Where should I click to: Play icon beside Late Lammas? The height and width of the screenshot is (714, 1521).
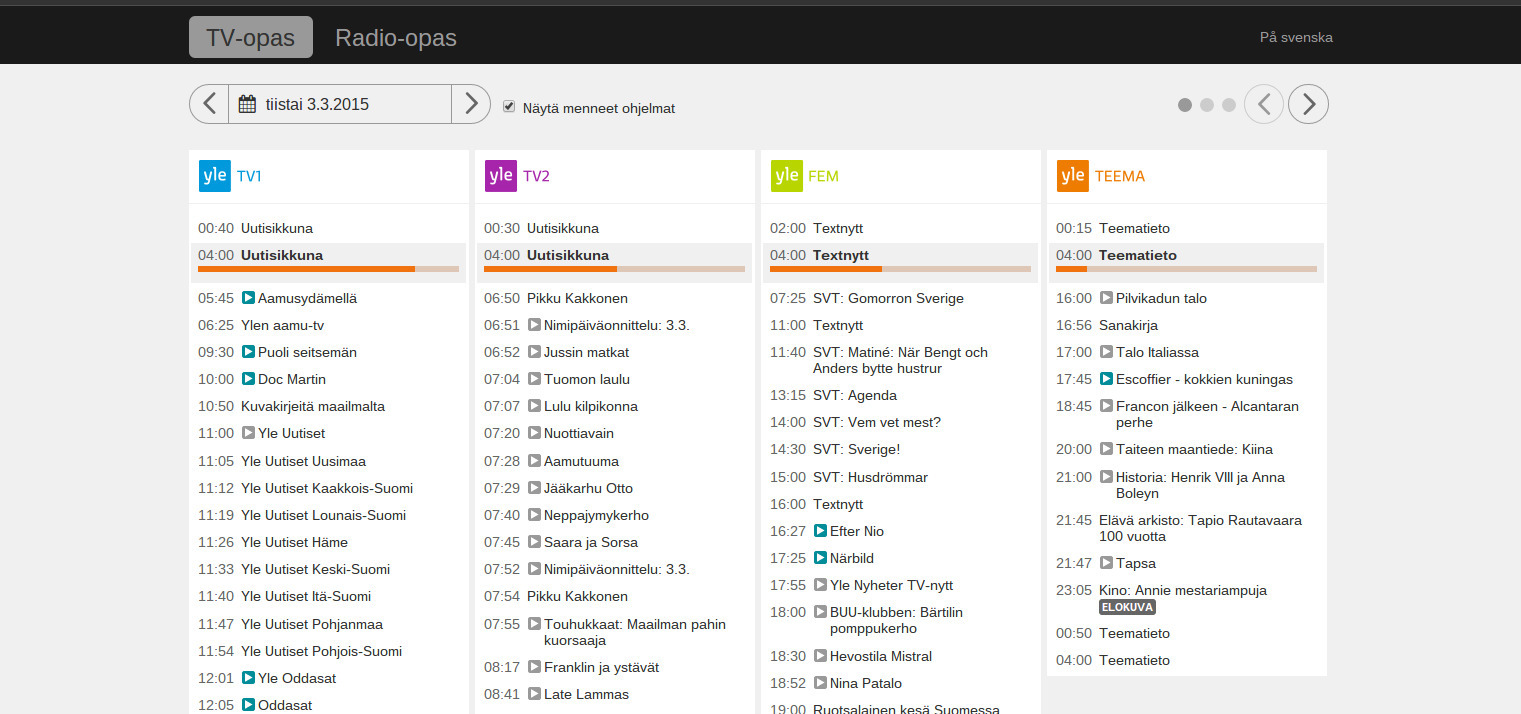[x=534, y=694]
